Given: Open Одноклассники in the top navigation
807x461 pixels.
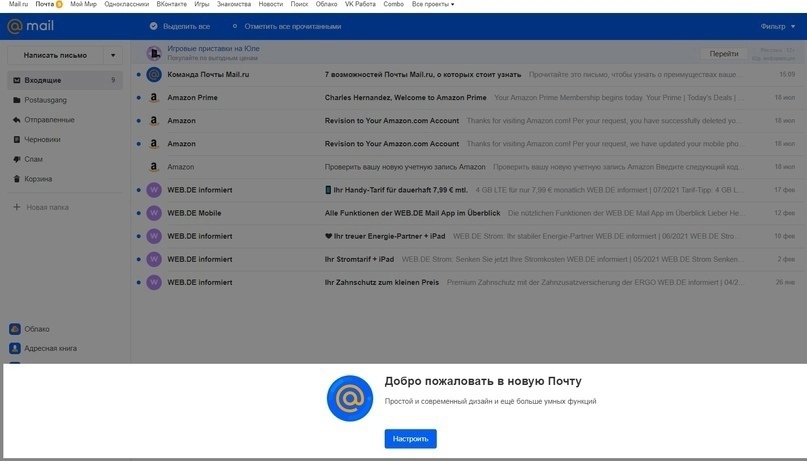Looking at the screenshot, I should 126,5.
